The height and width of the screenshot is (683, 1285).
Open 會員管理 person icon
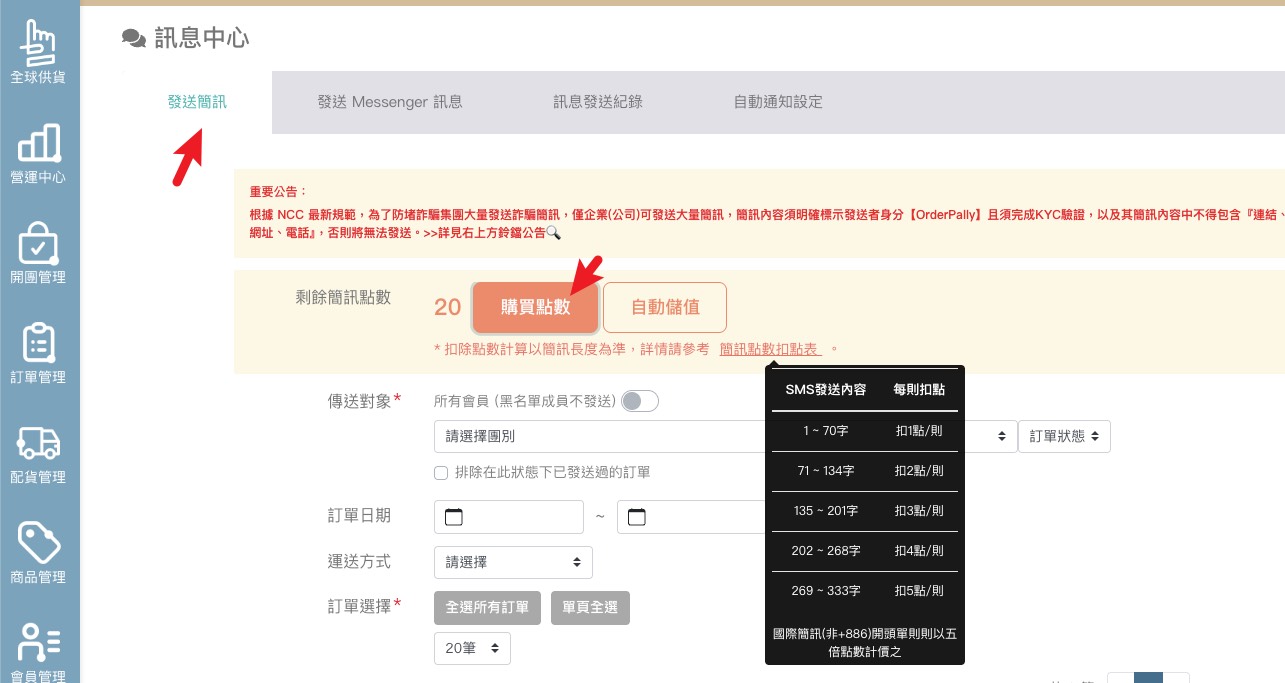tap(38, 650)
